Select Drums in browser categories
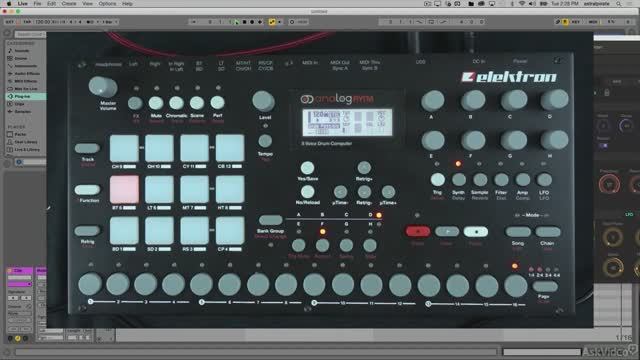Viewport: 640px width, 360px height. coord(21,58)
